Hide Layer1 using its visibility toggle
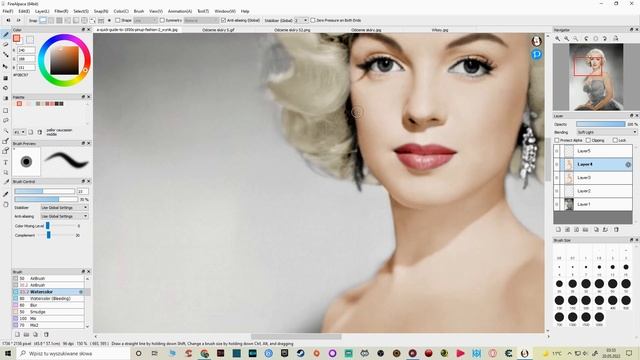The width and height of the screenshot is (640, 360). (x=557, y=204)
